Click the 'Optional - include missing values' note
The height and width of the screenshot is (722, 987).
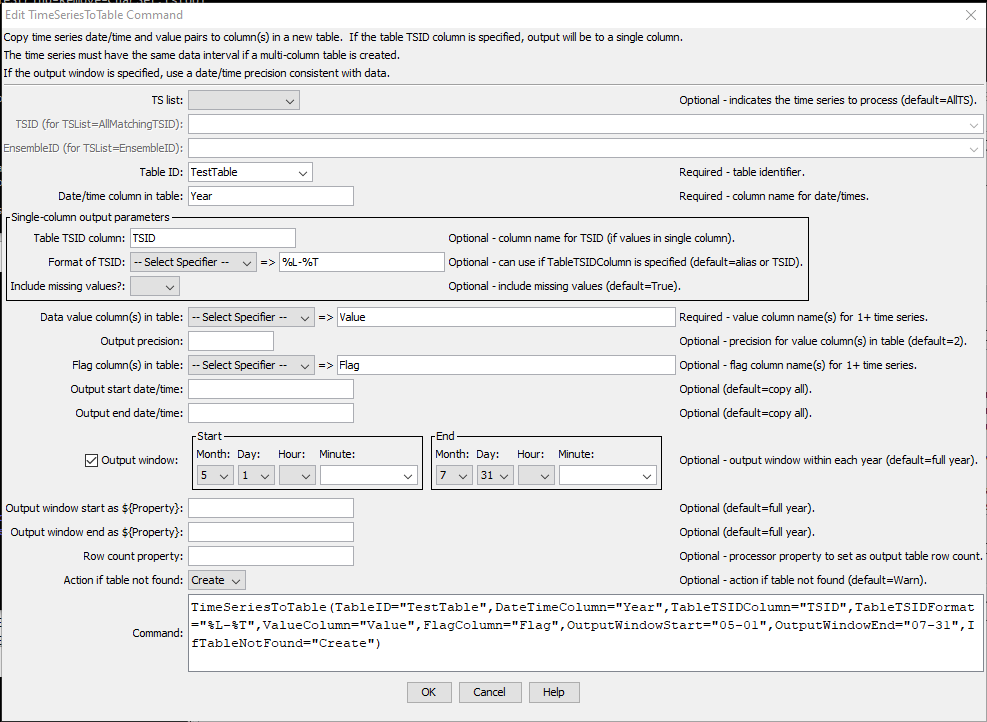(x=565, y=286)
